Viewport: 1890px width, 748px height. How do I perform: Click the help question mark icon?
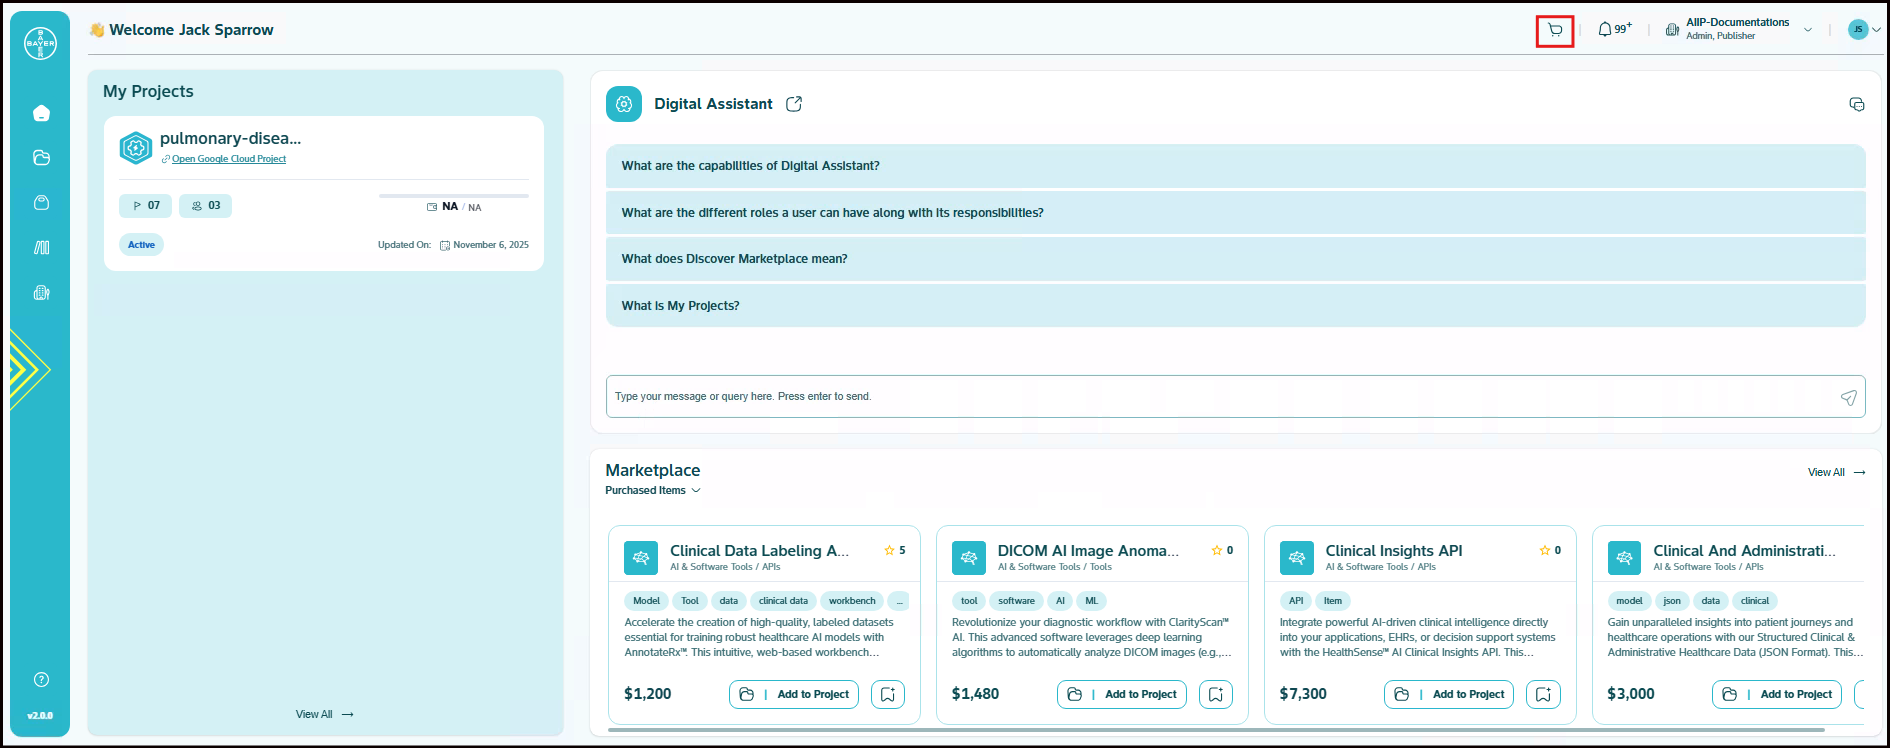point(41,680)
